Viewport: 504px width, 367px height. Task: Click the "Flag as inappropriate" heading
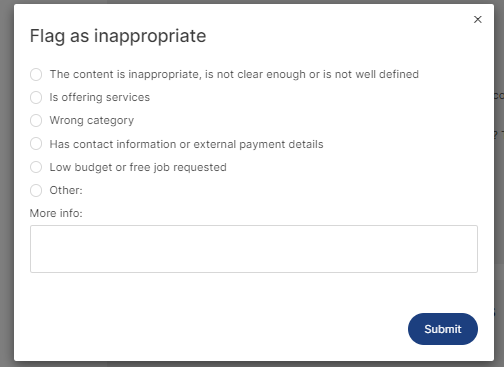click(x=118, y=36)
